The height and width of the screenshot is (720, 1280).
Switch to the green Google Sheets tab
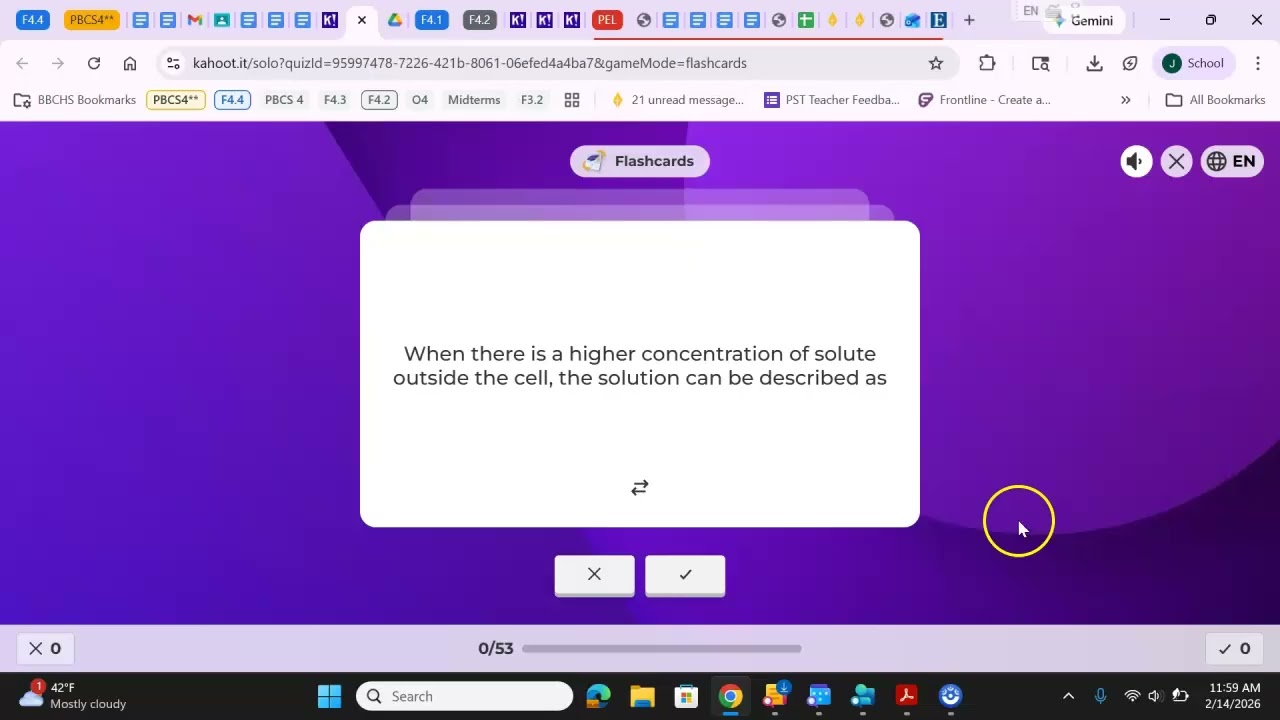[x=805, y=20]
